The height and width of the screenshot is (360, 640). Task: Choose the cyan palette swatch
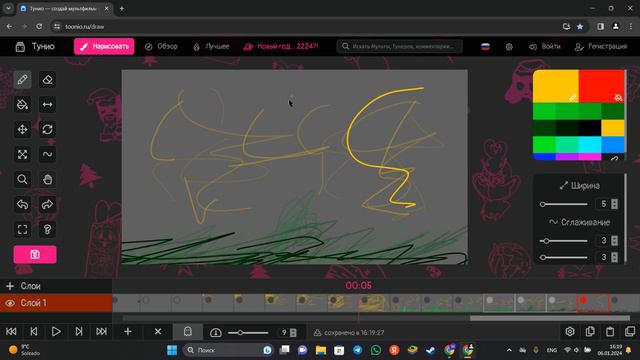590,144
